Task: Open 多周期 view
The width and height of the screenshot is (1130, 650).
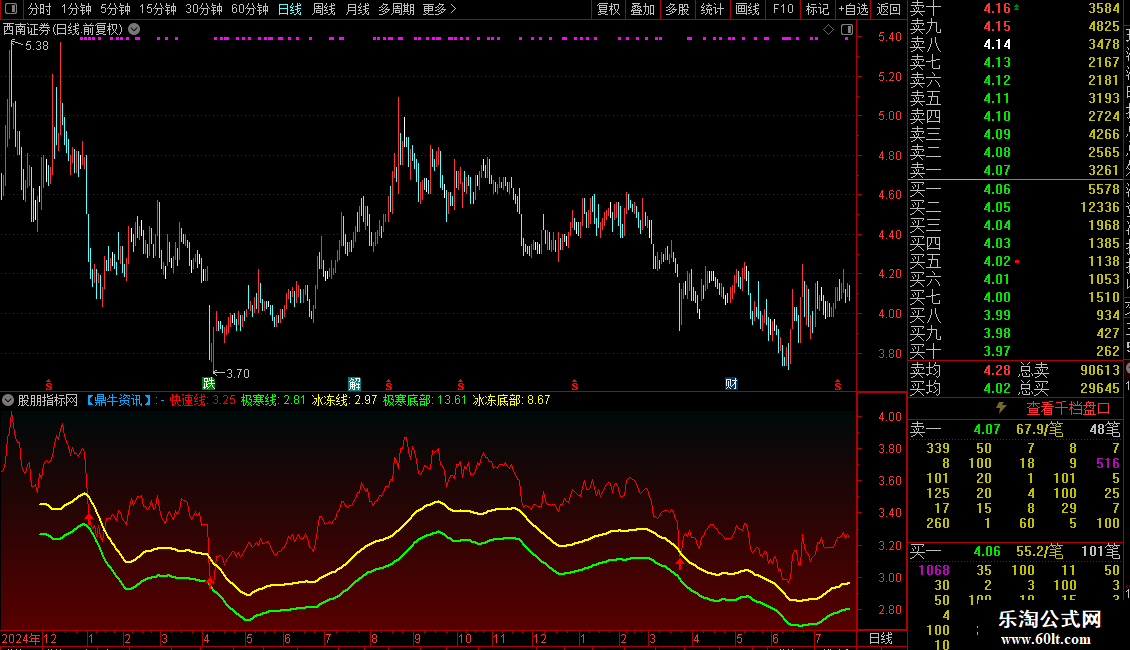Action: tap(396, 9)
